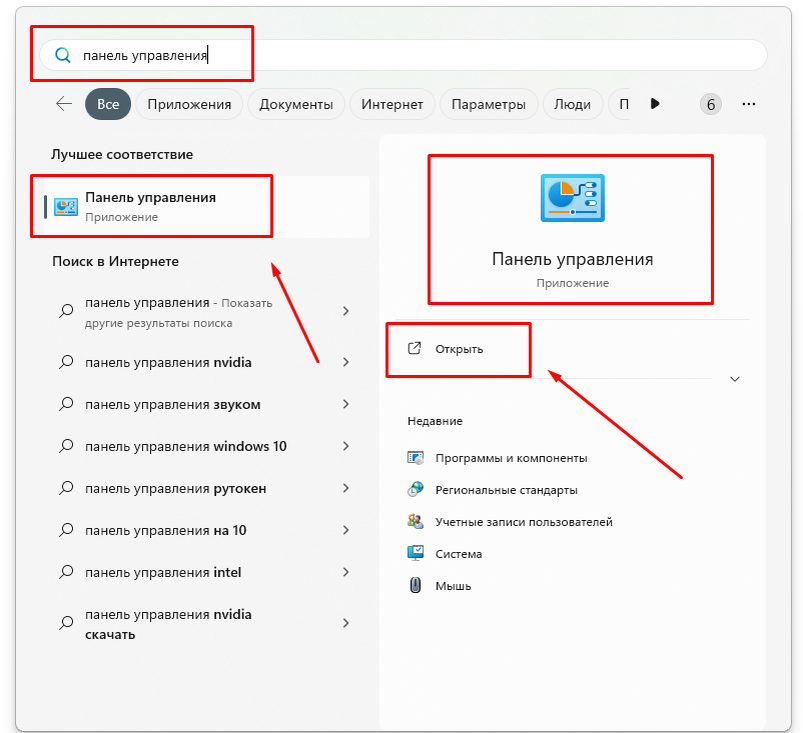Click search icon next to nvidia скачать suggestion
The height and width of the screenshot is (733, 803).
tap(66, 623)
